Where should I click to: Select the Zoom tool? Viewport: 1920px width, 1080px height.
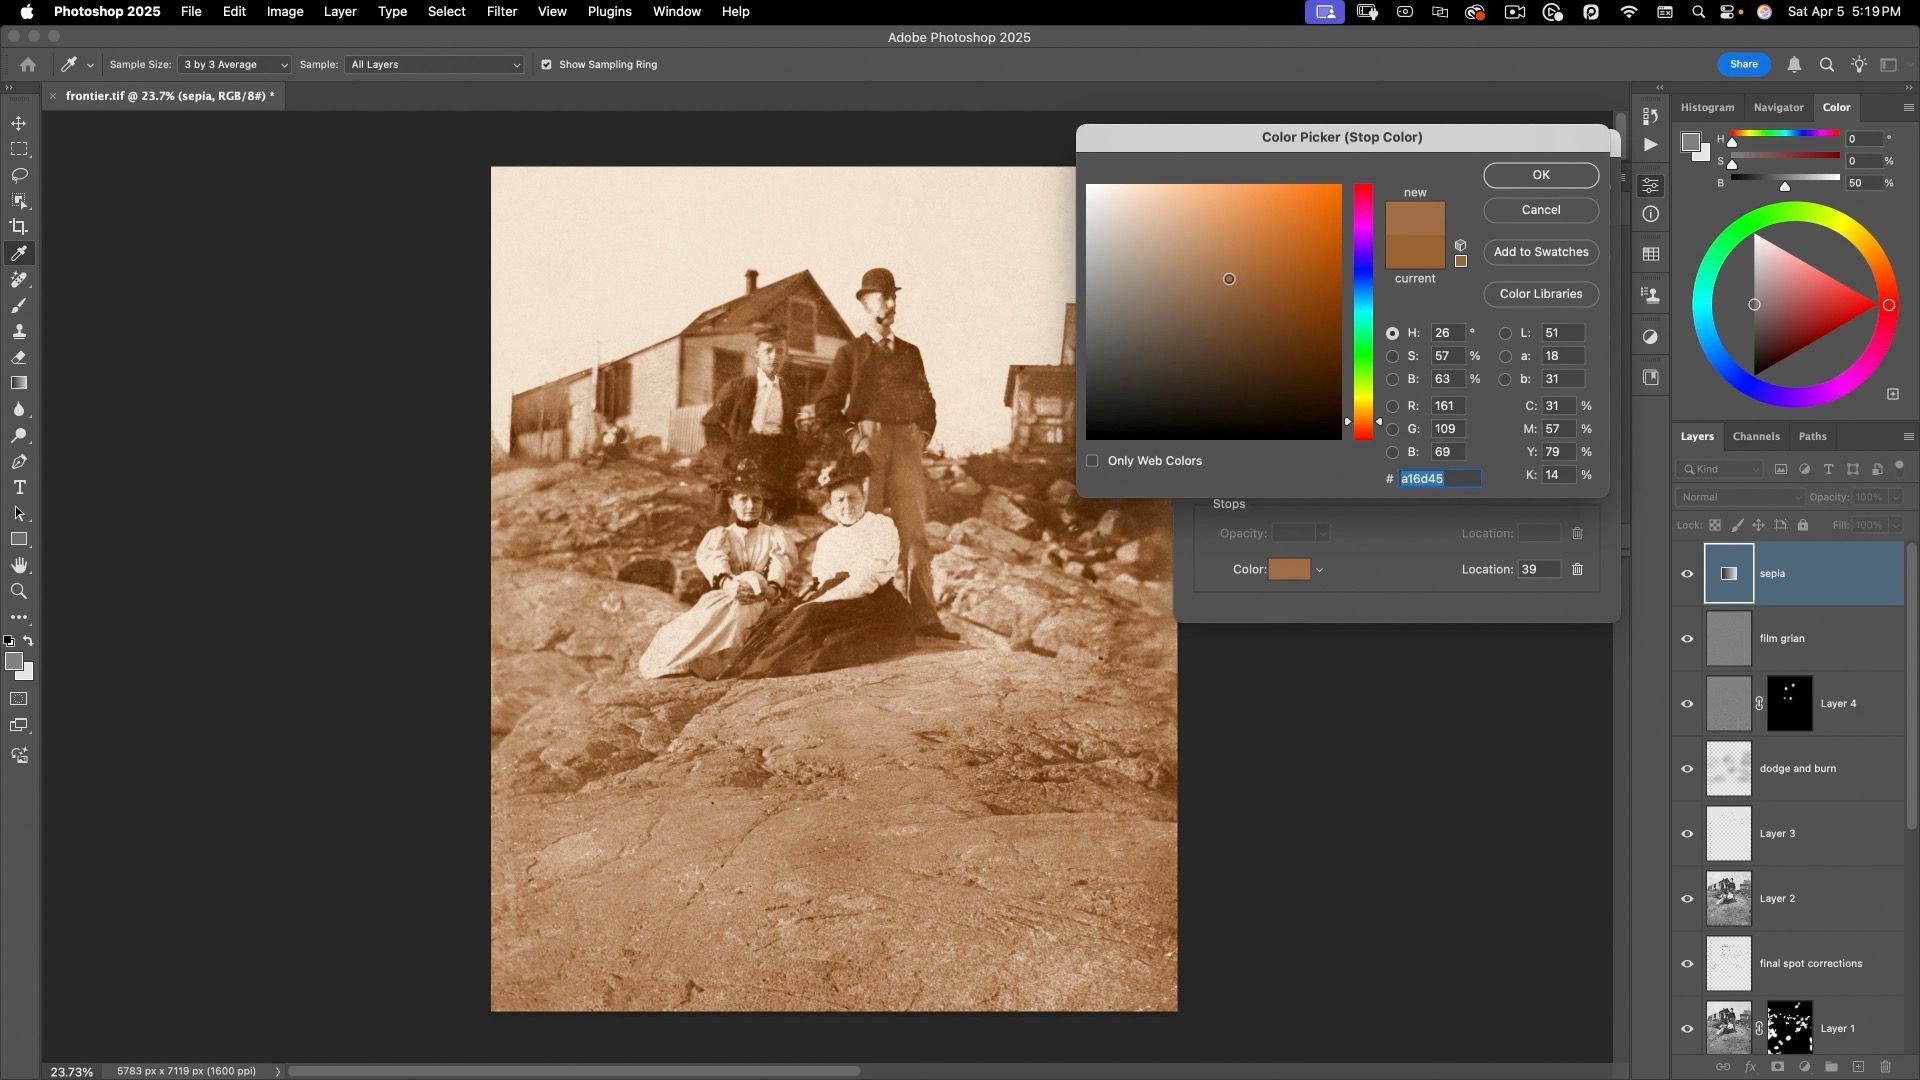point(19,592)
